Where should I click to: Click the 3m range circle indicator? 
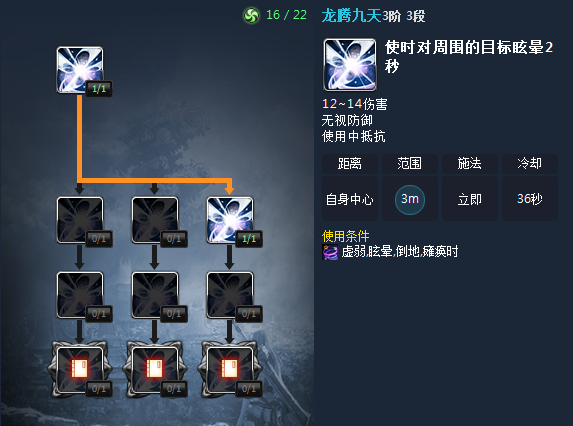pyautogui.click(x=410, y=199)
